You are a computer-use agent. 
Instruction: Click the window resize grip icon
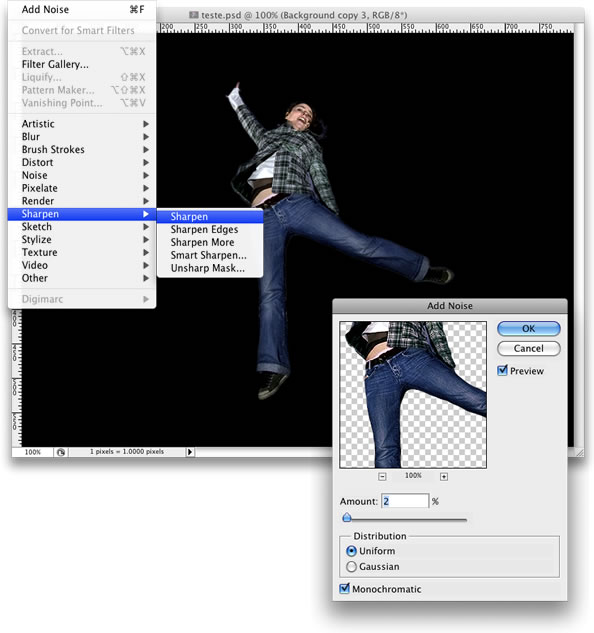click(x=579, y=453)
